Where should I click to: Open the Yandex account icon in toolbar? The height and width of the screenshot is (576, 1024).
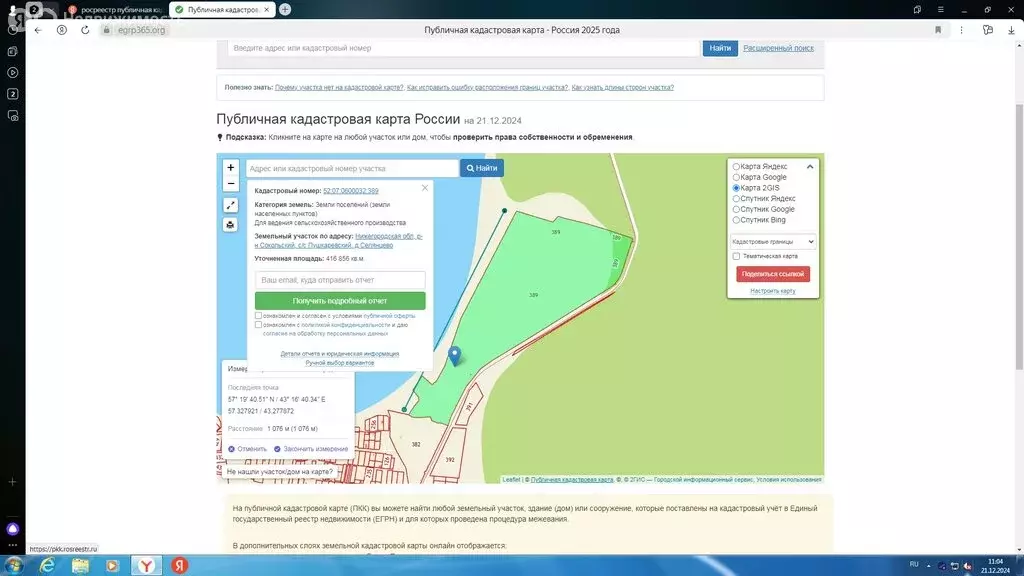tap(61, 30)
